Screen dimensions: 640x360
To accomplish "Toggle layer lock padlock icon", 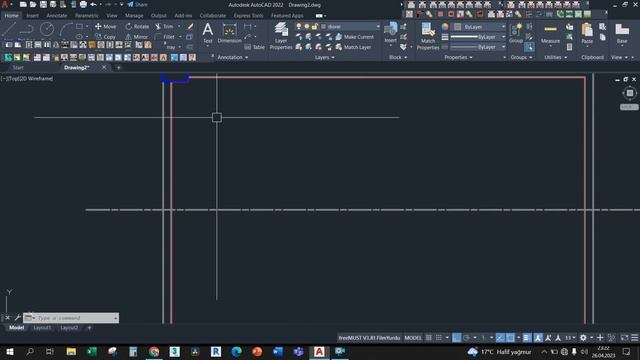I will (x=314, y=27).
